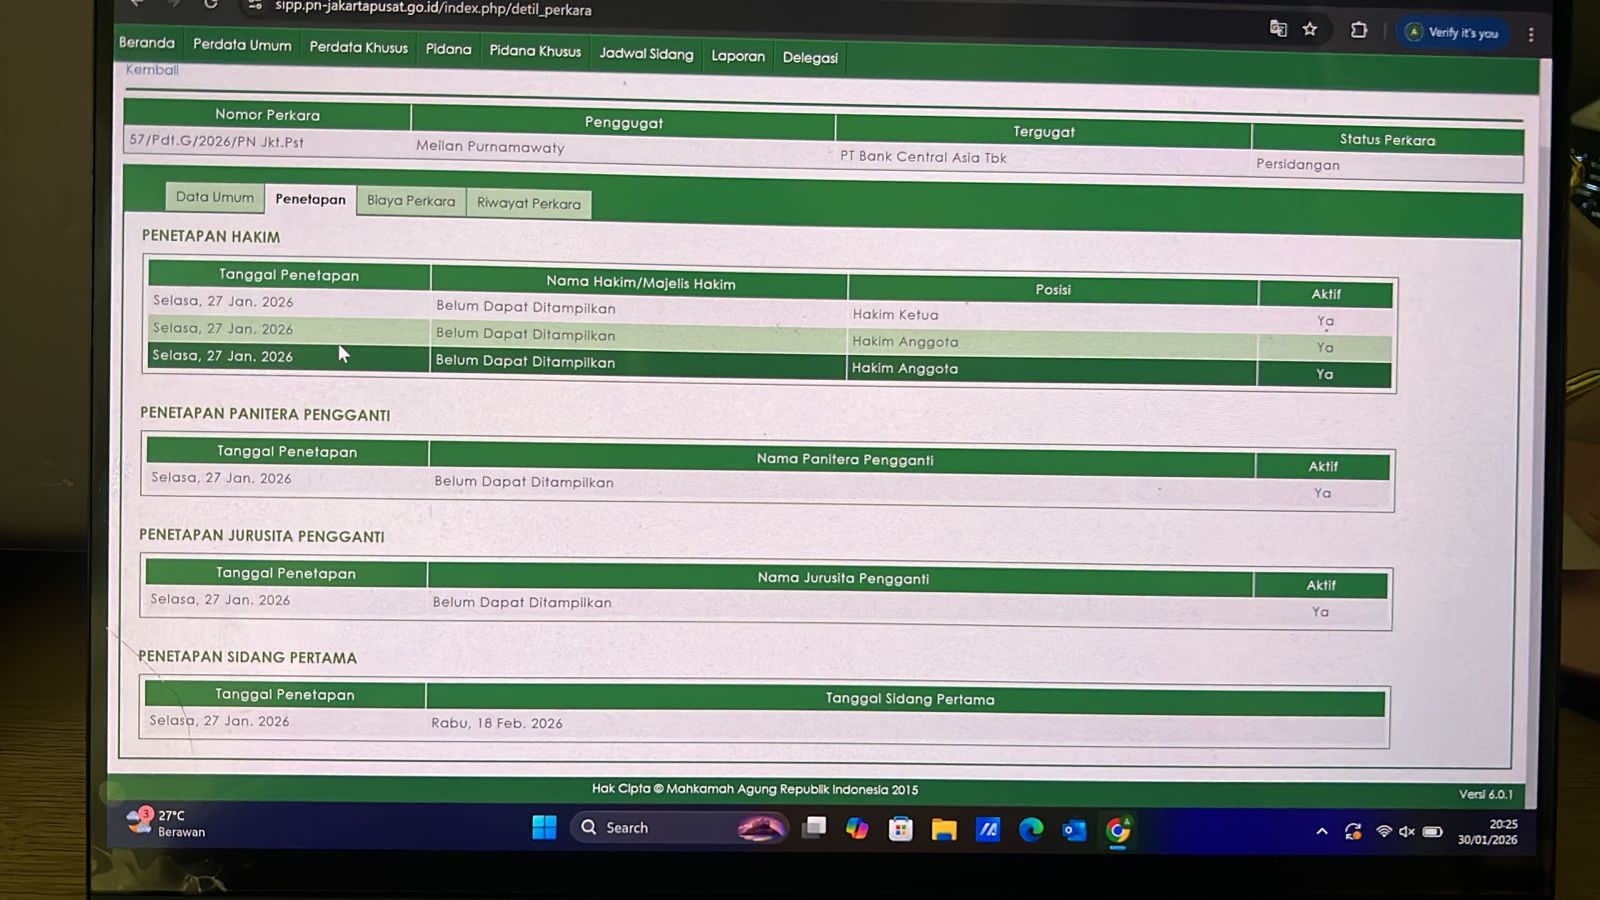Open Microsoft Store from the taskbar
Image resolution: width=1600 pixels, height=900 pixels.
[x=900, y=829]
